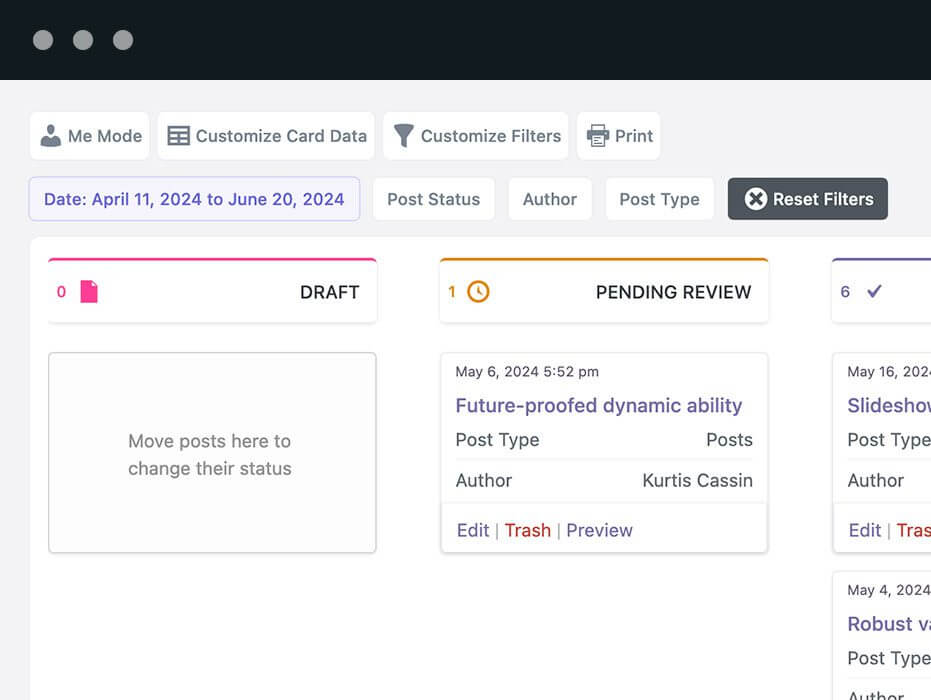Click the orange Pending Review clock icon
Screen dimensions: 931x700
pos(478,292)
